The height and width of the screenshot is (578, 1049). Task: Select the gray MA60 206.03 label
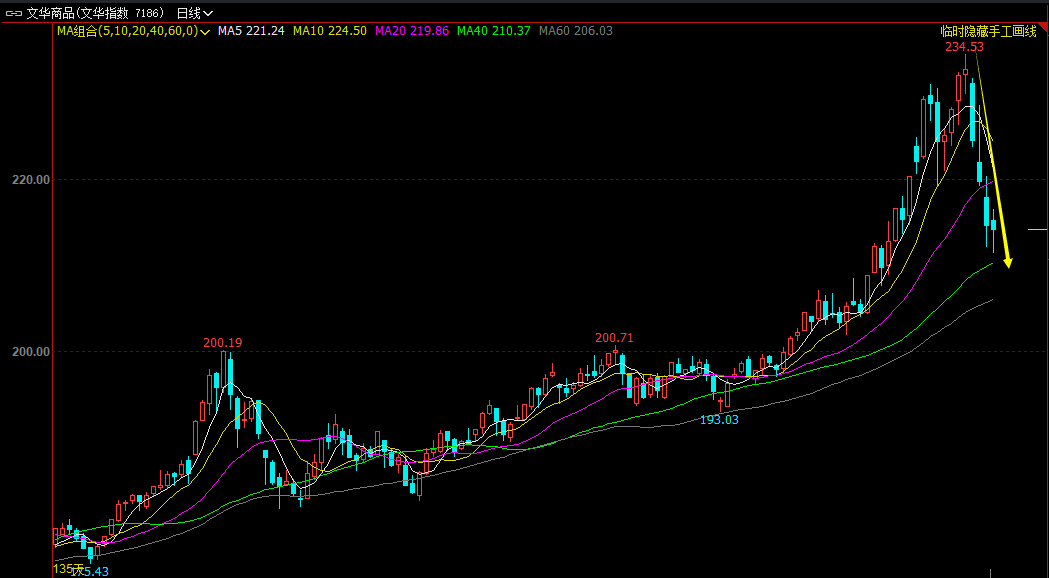576,31
